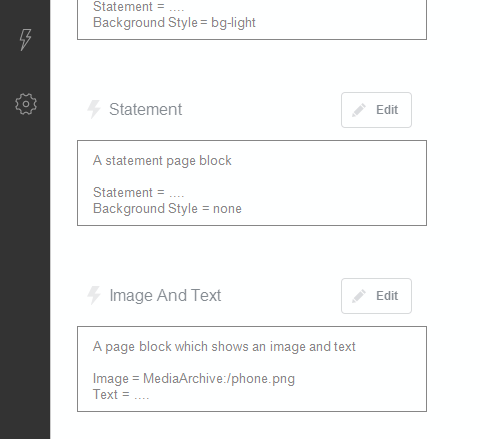Click 'Statement = ....' in the middle block
This screenshot has width=480, height=439.
(x=139, y=193)
